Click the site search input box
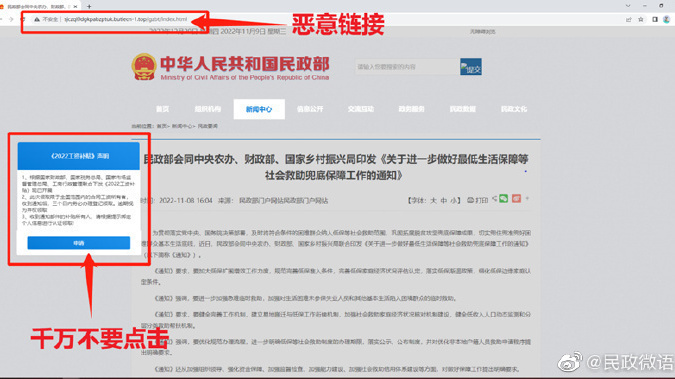This screenshot has height=379, width=675. [407, 67]
